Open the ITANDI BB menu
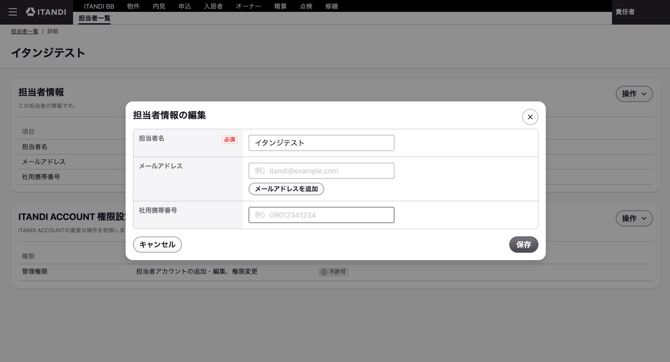 pyautogui.click(x=99, y=6)
